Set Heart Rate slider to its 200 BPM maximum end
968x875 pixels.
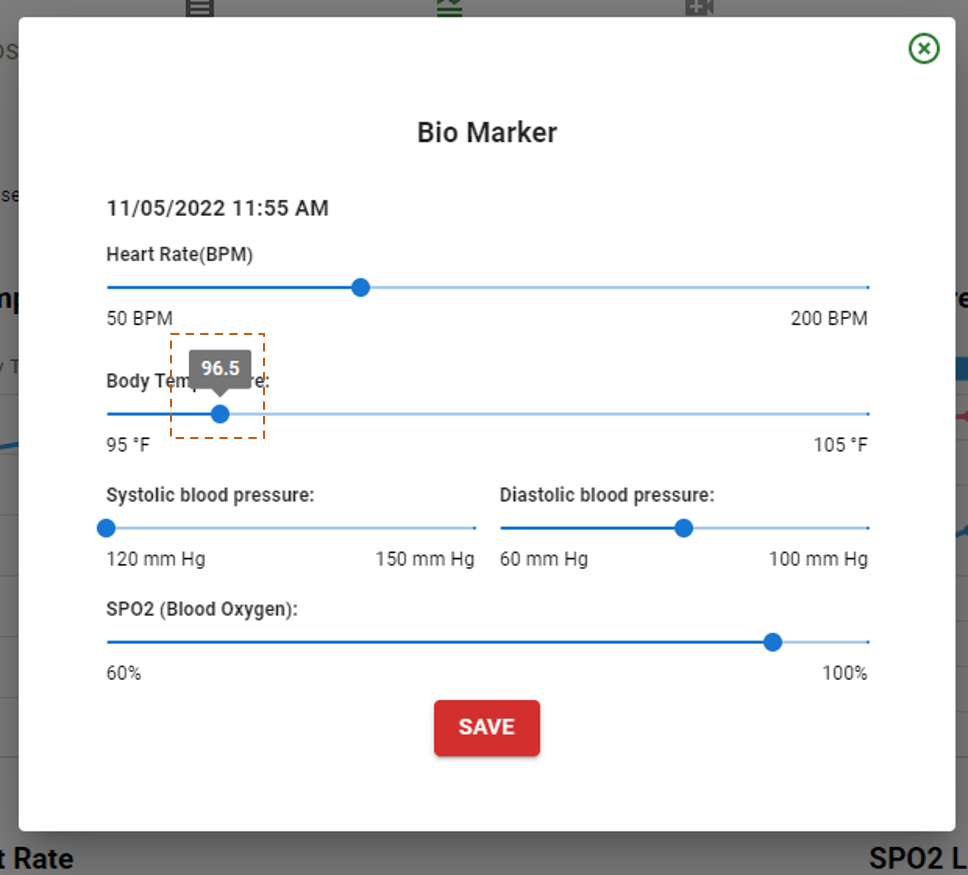(866, 288)
